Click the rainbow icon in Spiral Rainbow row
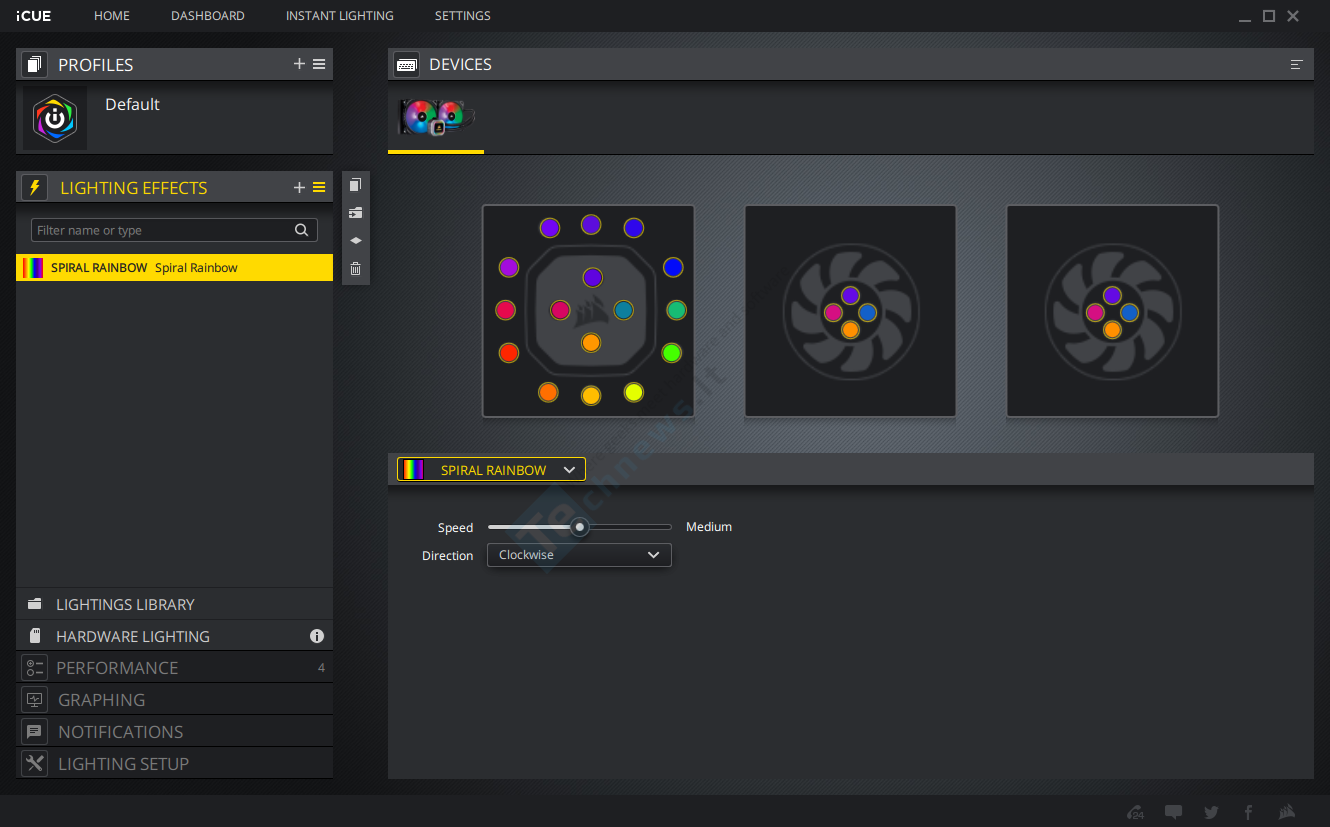1330x827 pixels. tap(33, 268)
